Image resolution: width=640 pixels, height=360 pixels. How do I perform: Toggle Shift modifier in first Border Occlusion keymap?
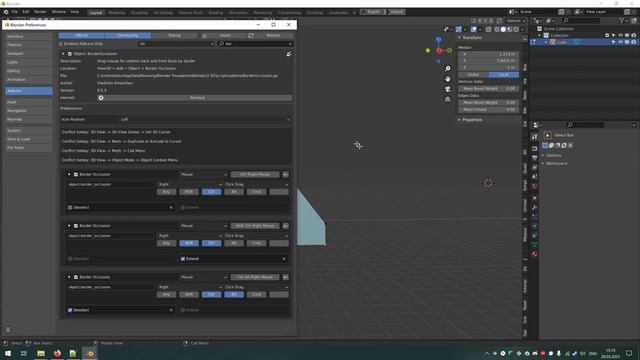point(189,192)
